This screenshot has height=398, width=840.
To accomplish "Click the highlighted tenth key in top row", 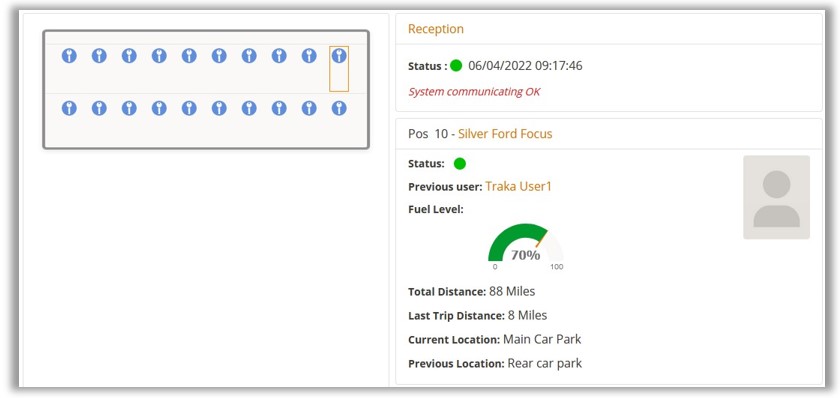I will (339, 56).
